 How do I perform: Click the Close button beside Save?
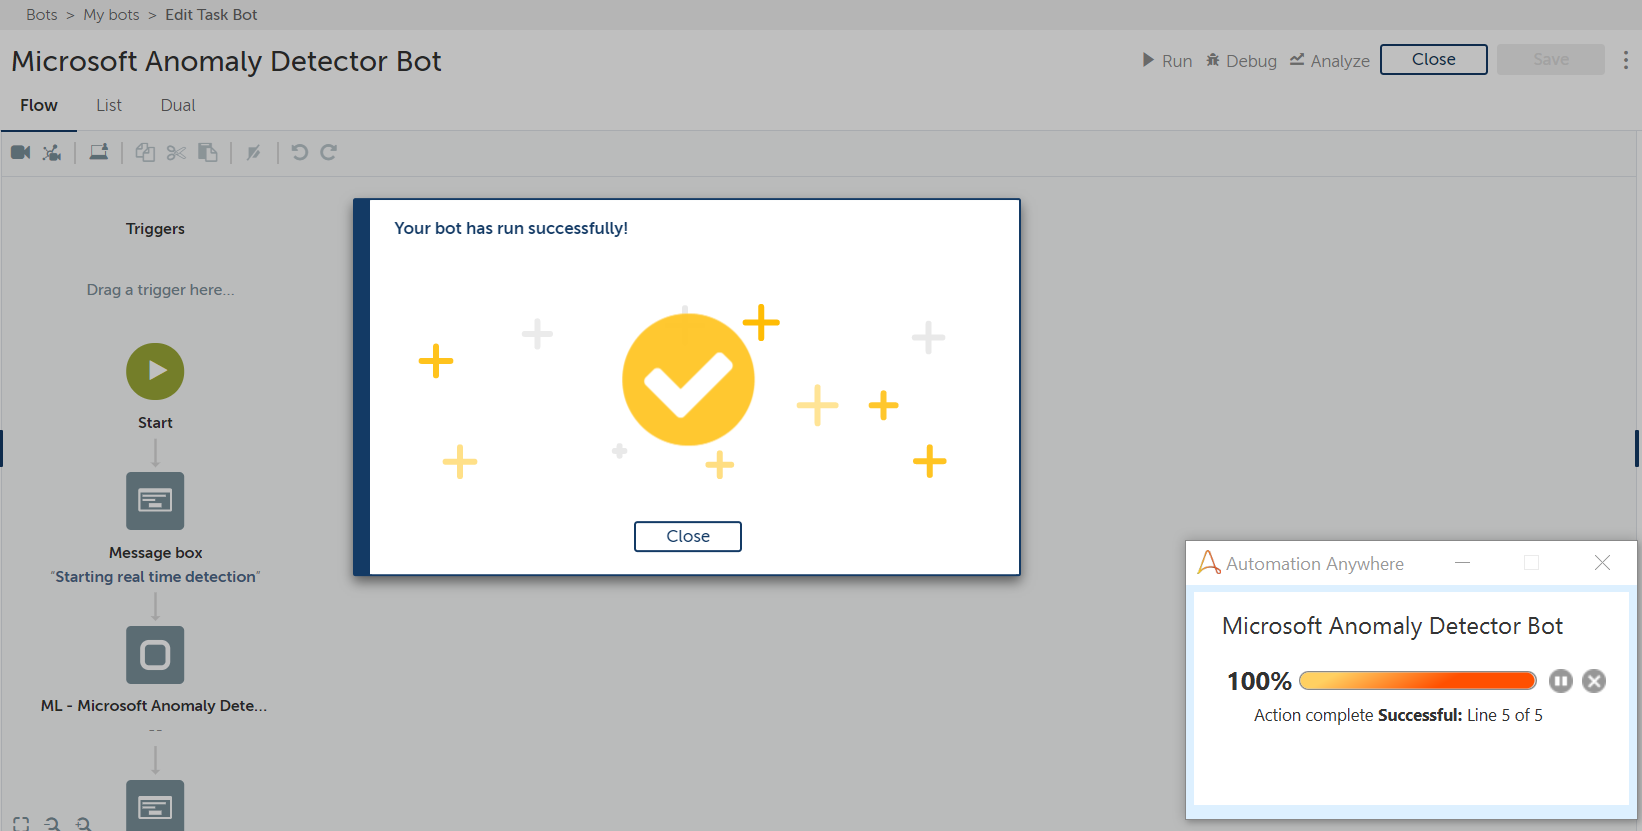coord(1433,60)
